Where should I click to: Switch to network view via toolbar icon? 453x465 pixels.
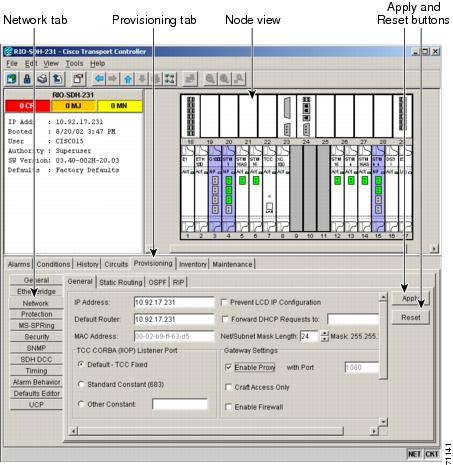[170, 79]
